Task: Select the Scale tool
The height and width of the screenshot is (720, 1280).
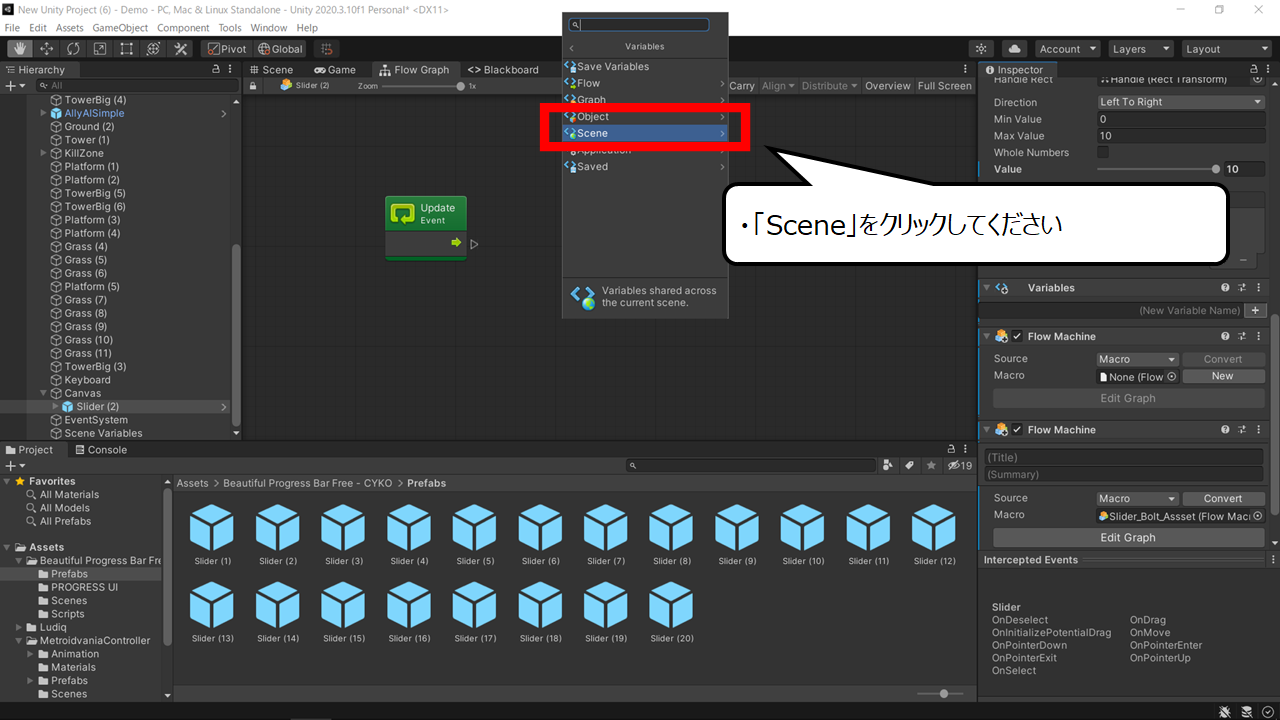Action: (x=100, y=48)
